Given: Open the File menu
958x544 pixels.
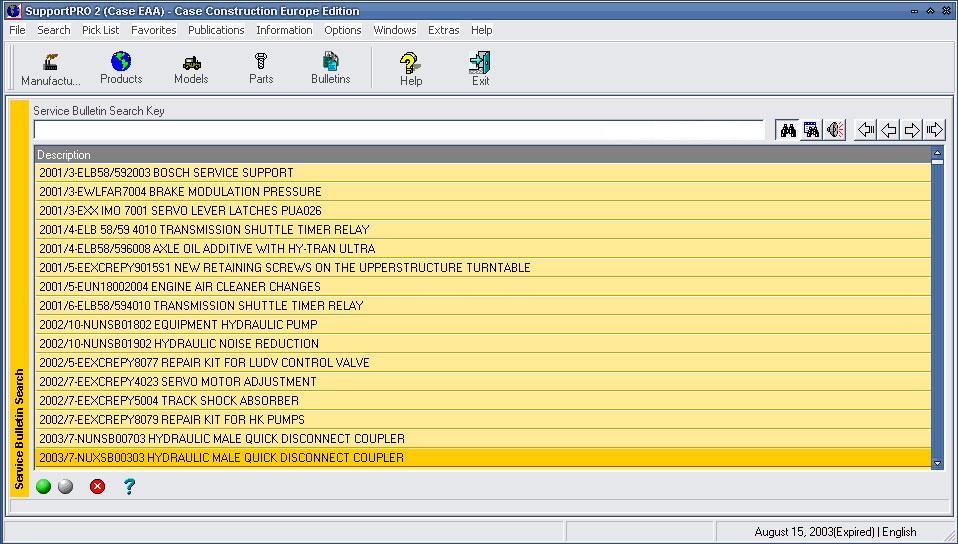Looking at the screenshot, I should (17, 30).
